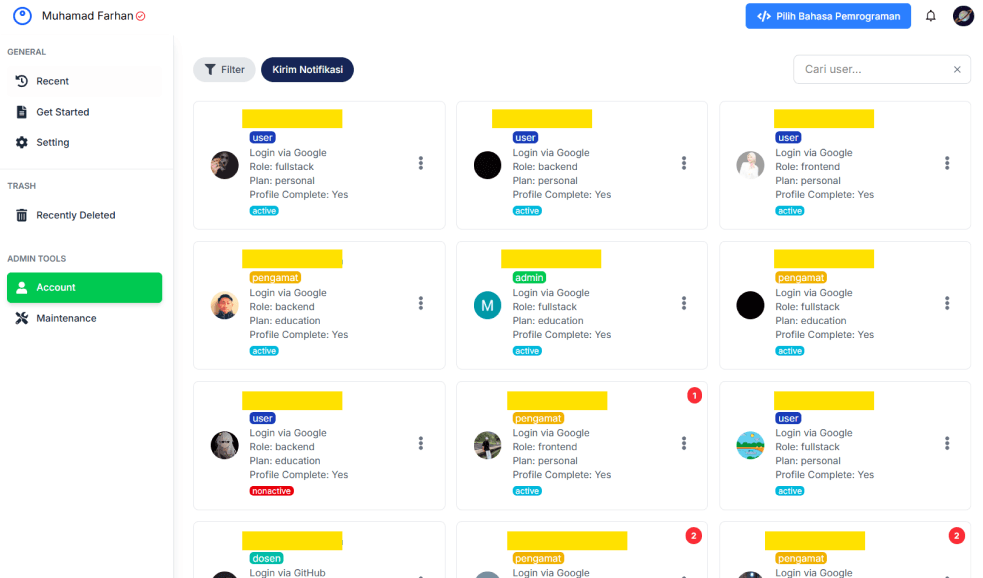Clear the search field with X icon
Screen dimensions: 983x578
pyautogui.click(x=957, y=70)
